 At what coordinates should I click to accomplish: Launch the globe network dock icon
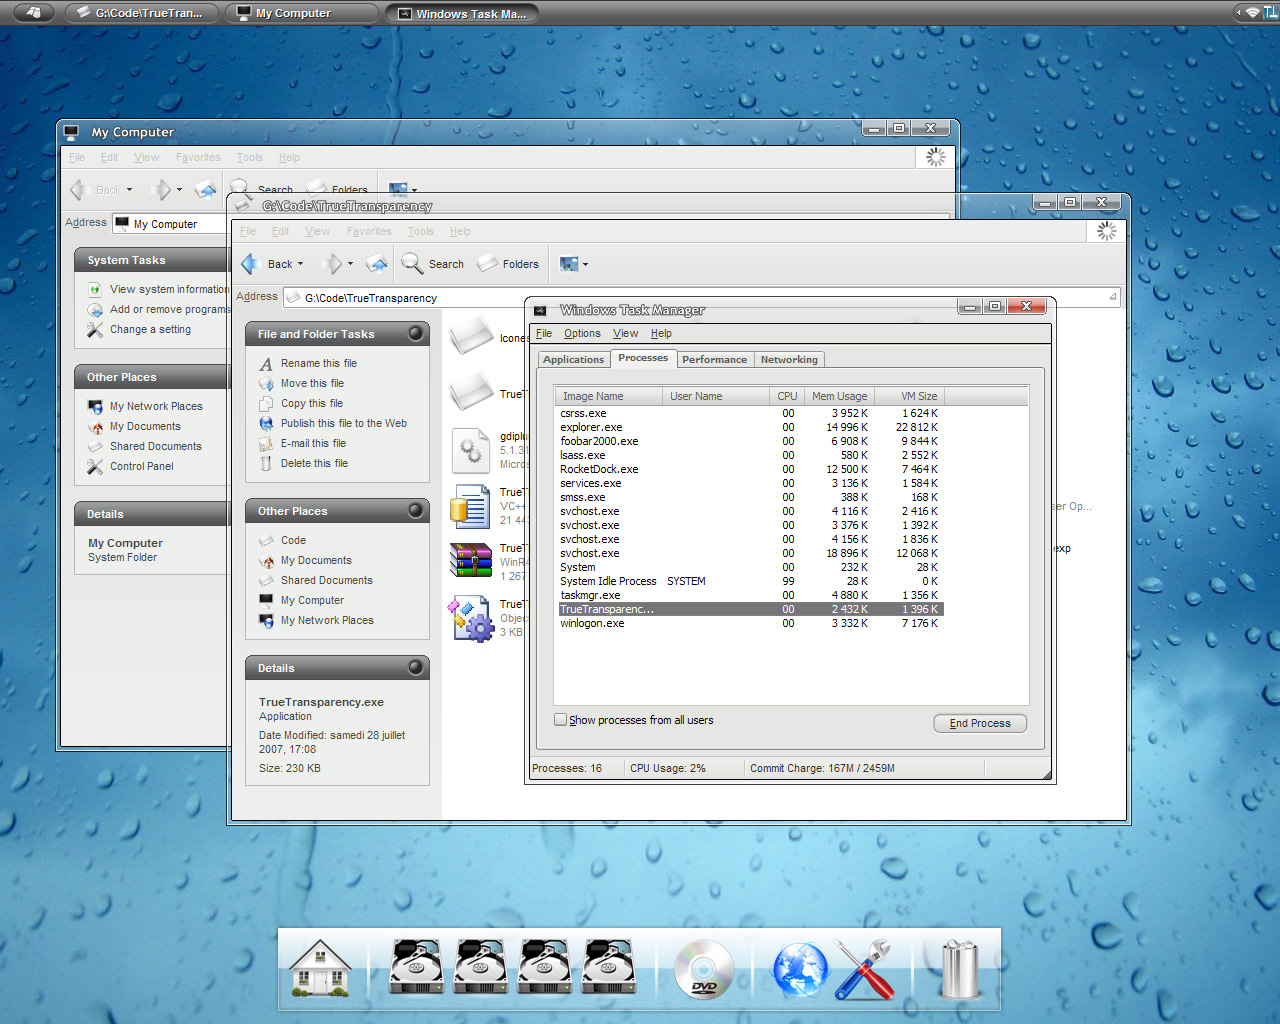[x=799, y=969]
